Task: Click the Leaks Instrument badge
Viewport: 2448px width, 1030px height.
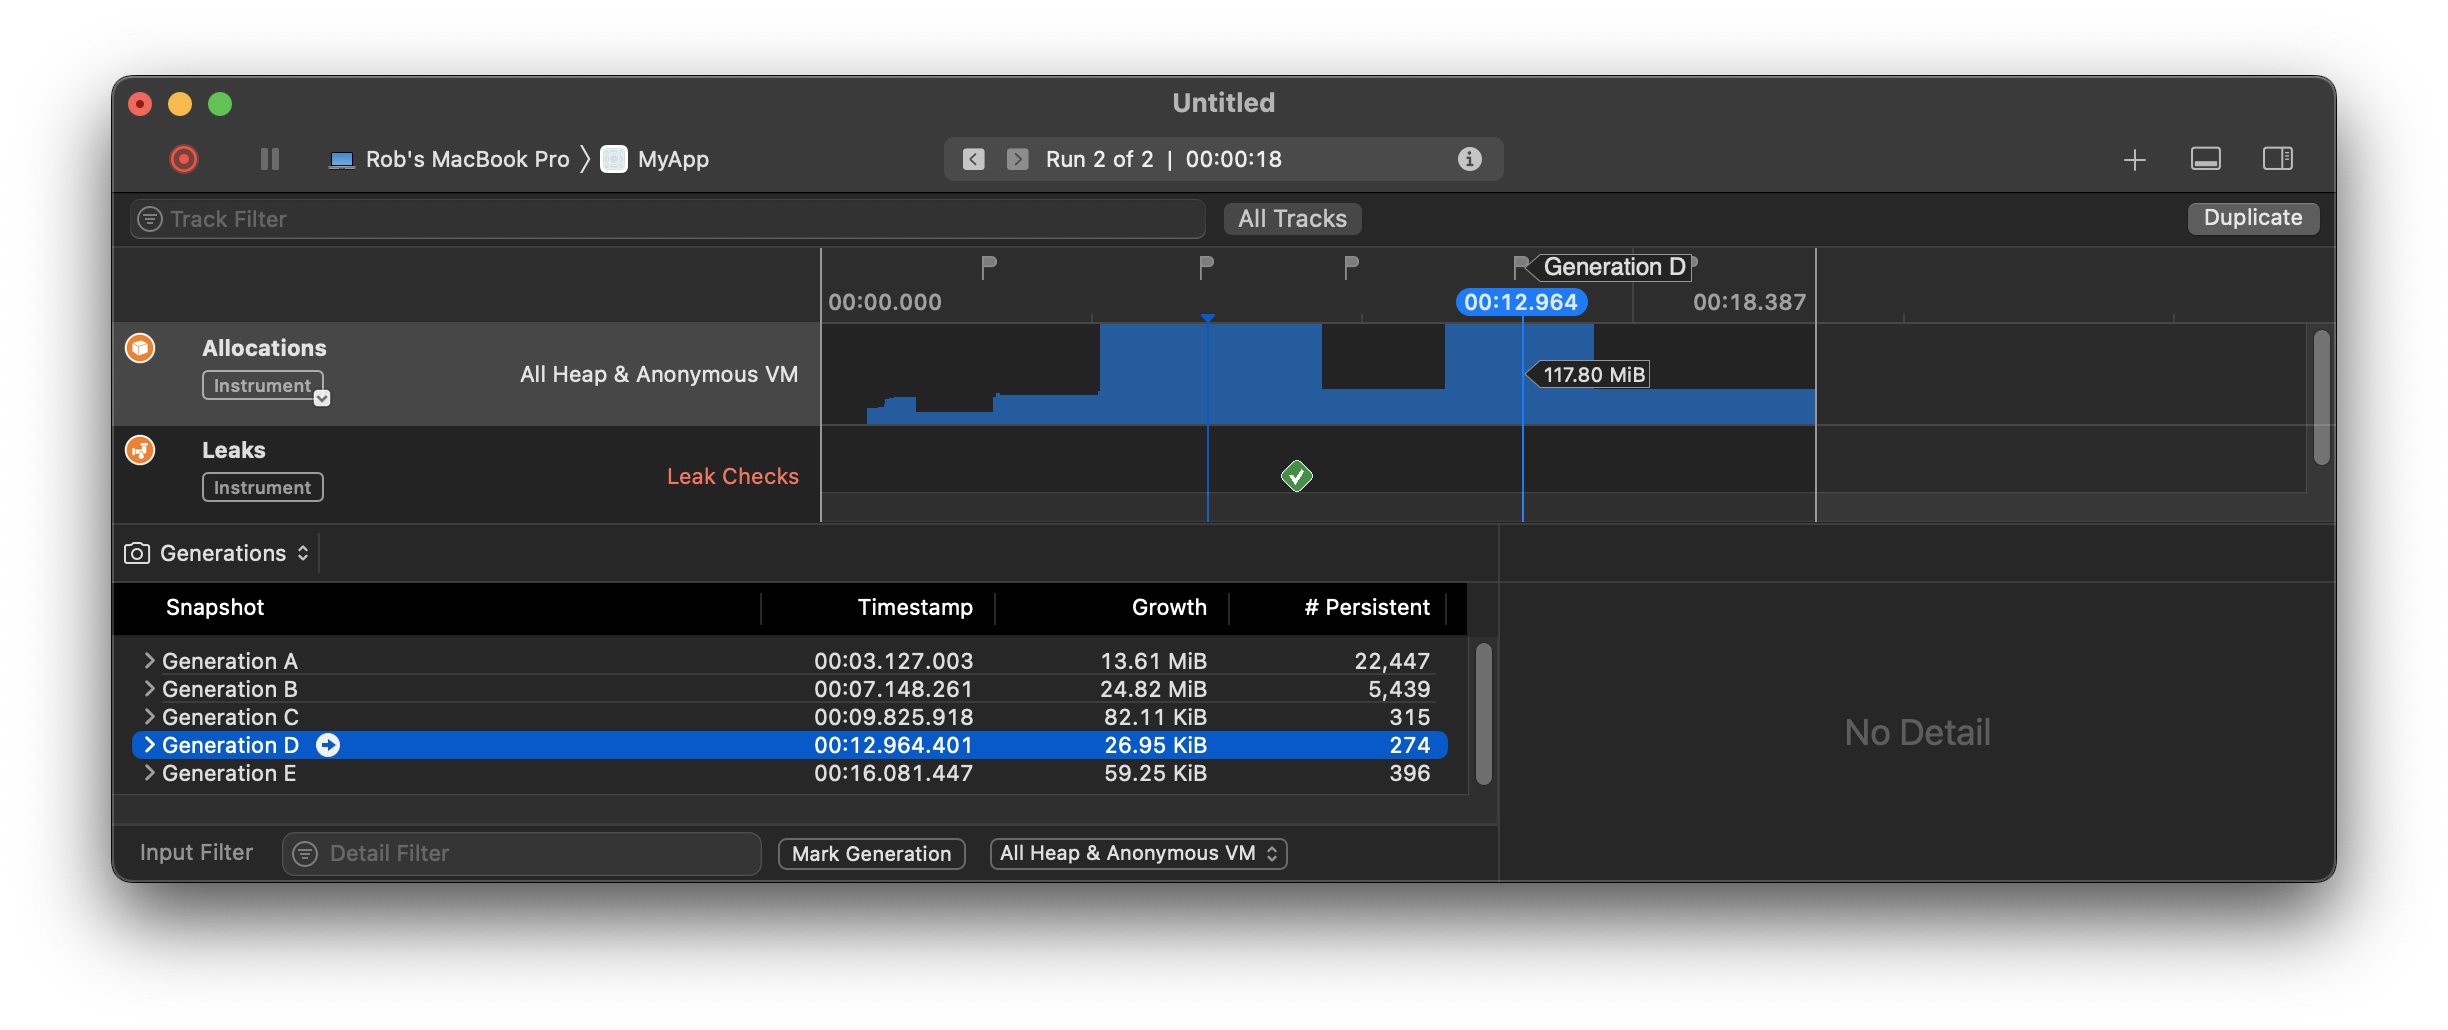Action: click(263, 487)
